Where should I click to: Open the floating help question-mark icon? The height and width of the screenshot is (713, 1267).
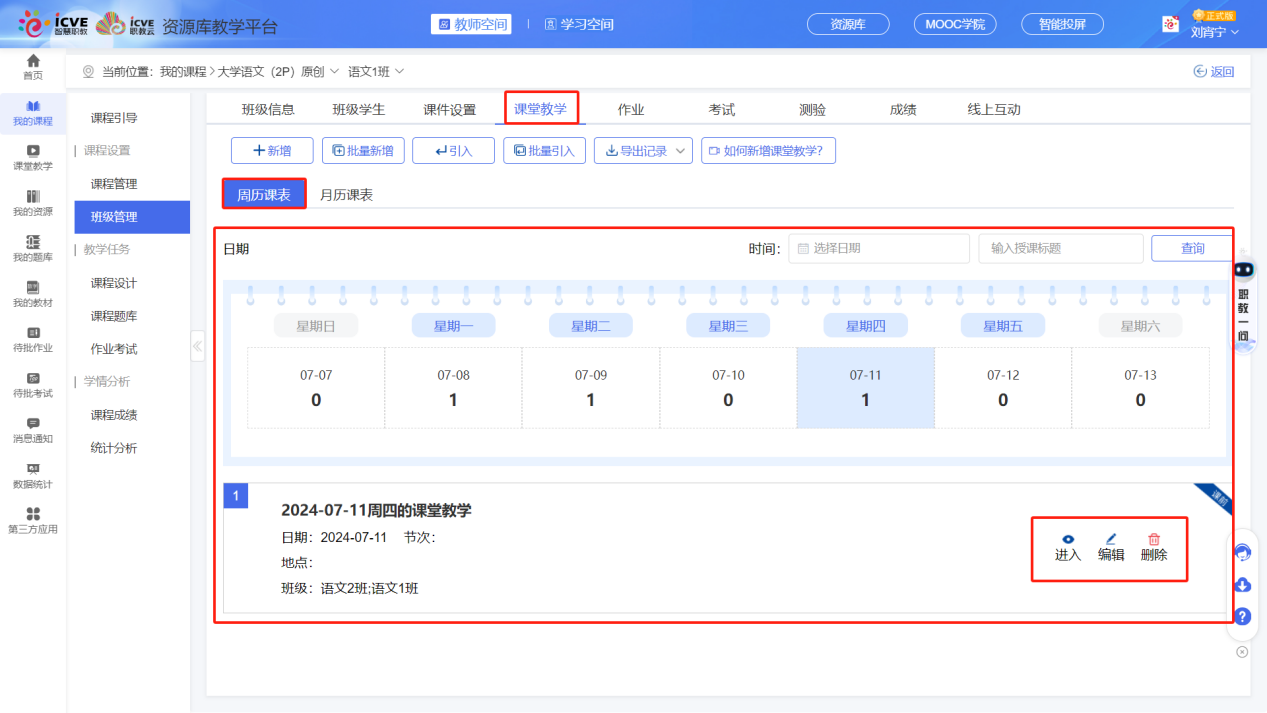[x=1242, y=616]
